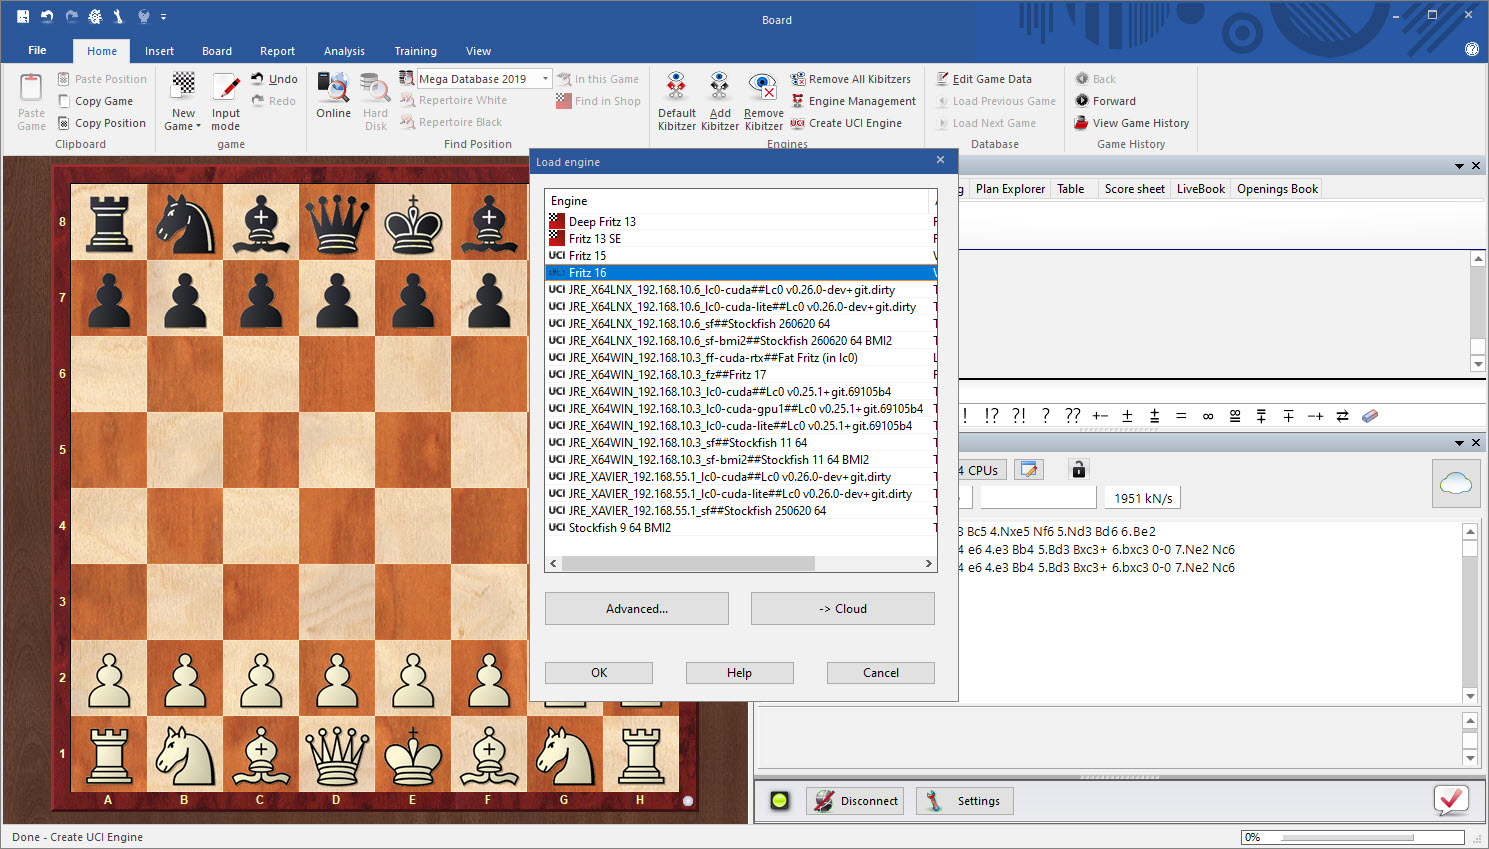Click the eraser annotation icon
Screen dimensions: 1489x849
click(1370, 415)
